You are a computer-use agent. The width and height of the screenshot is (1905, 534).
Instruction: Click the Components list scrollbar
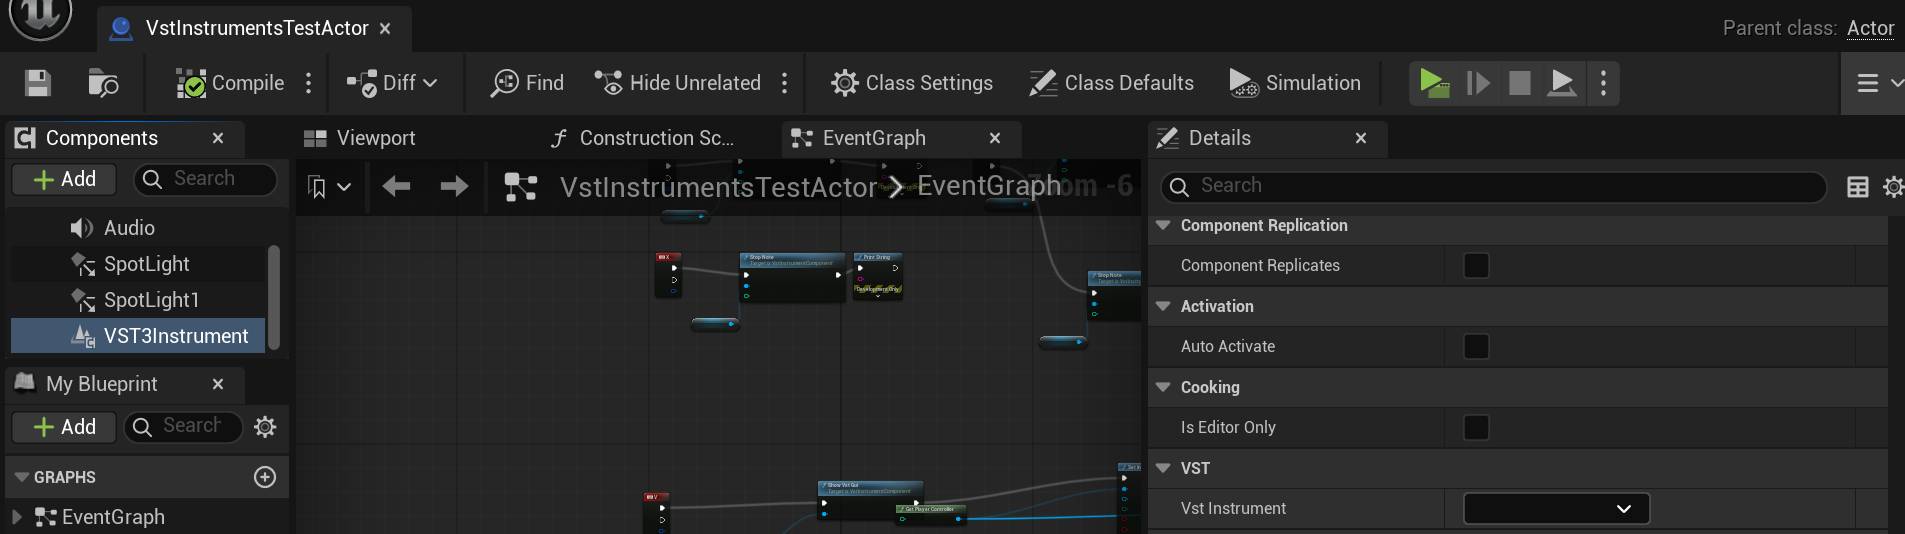273,296
